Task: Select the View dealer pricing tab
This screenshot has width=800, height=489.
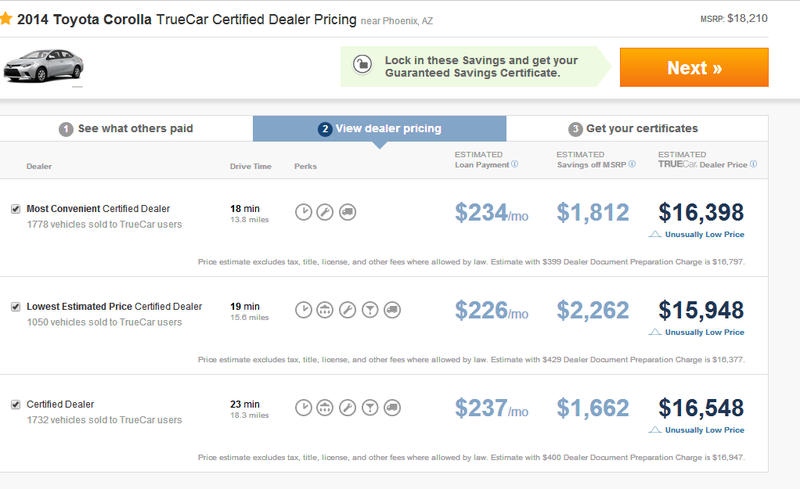Action: click(380, 129)
